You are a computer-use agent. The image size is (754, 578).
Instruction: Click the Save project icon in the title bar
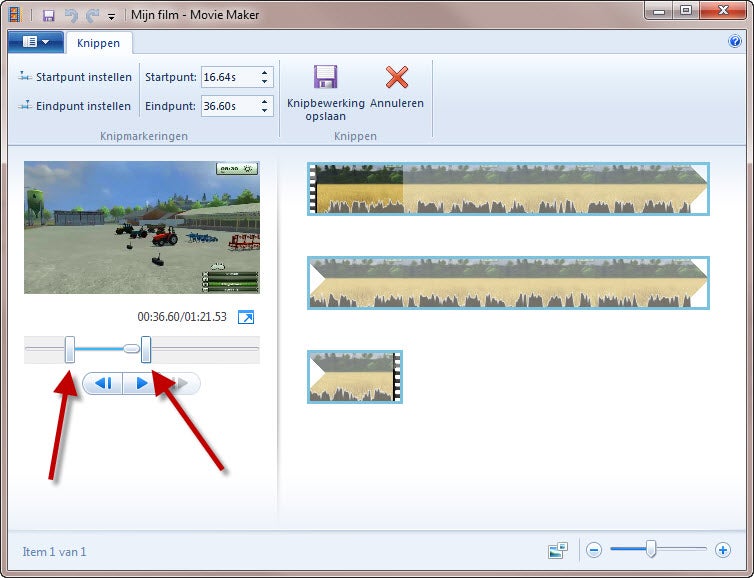point(49,15)
